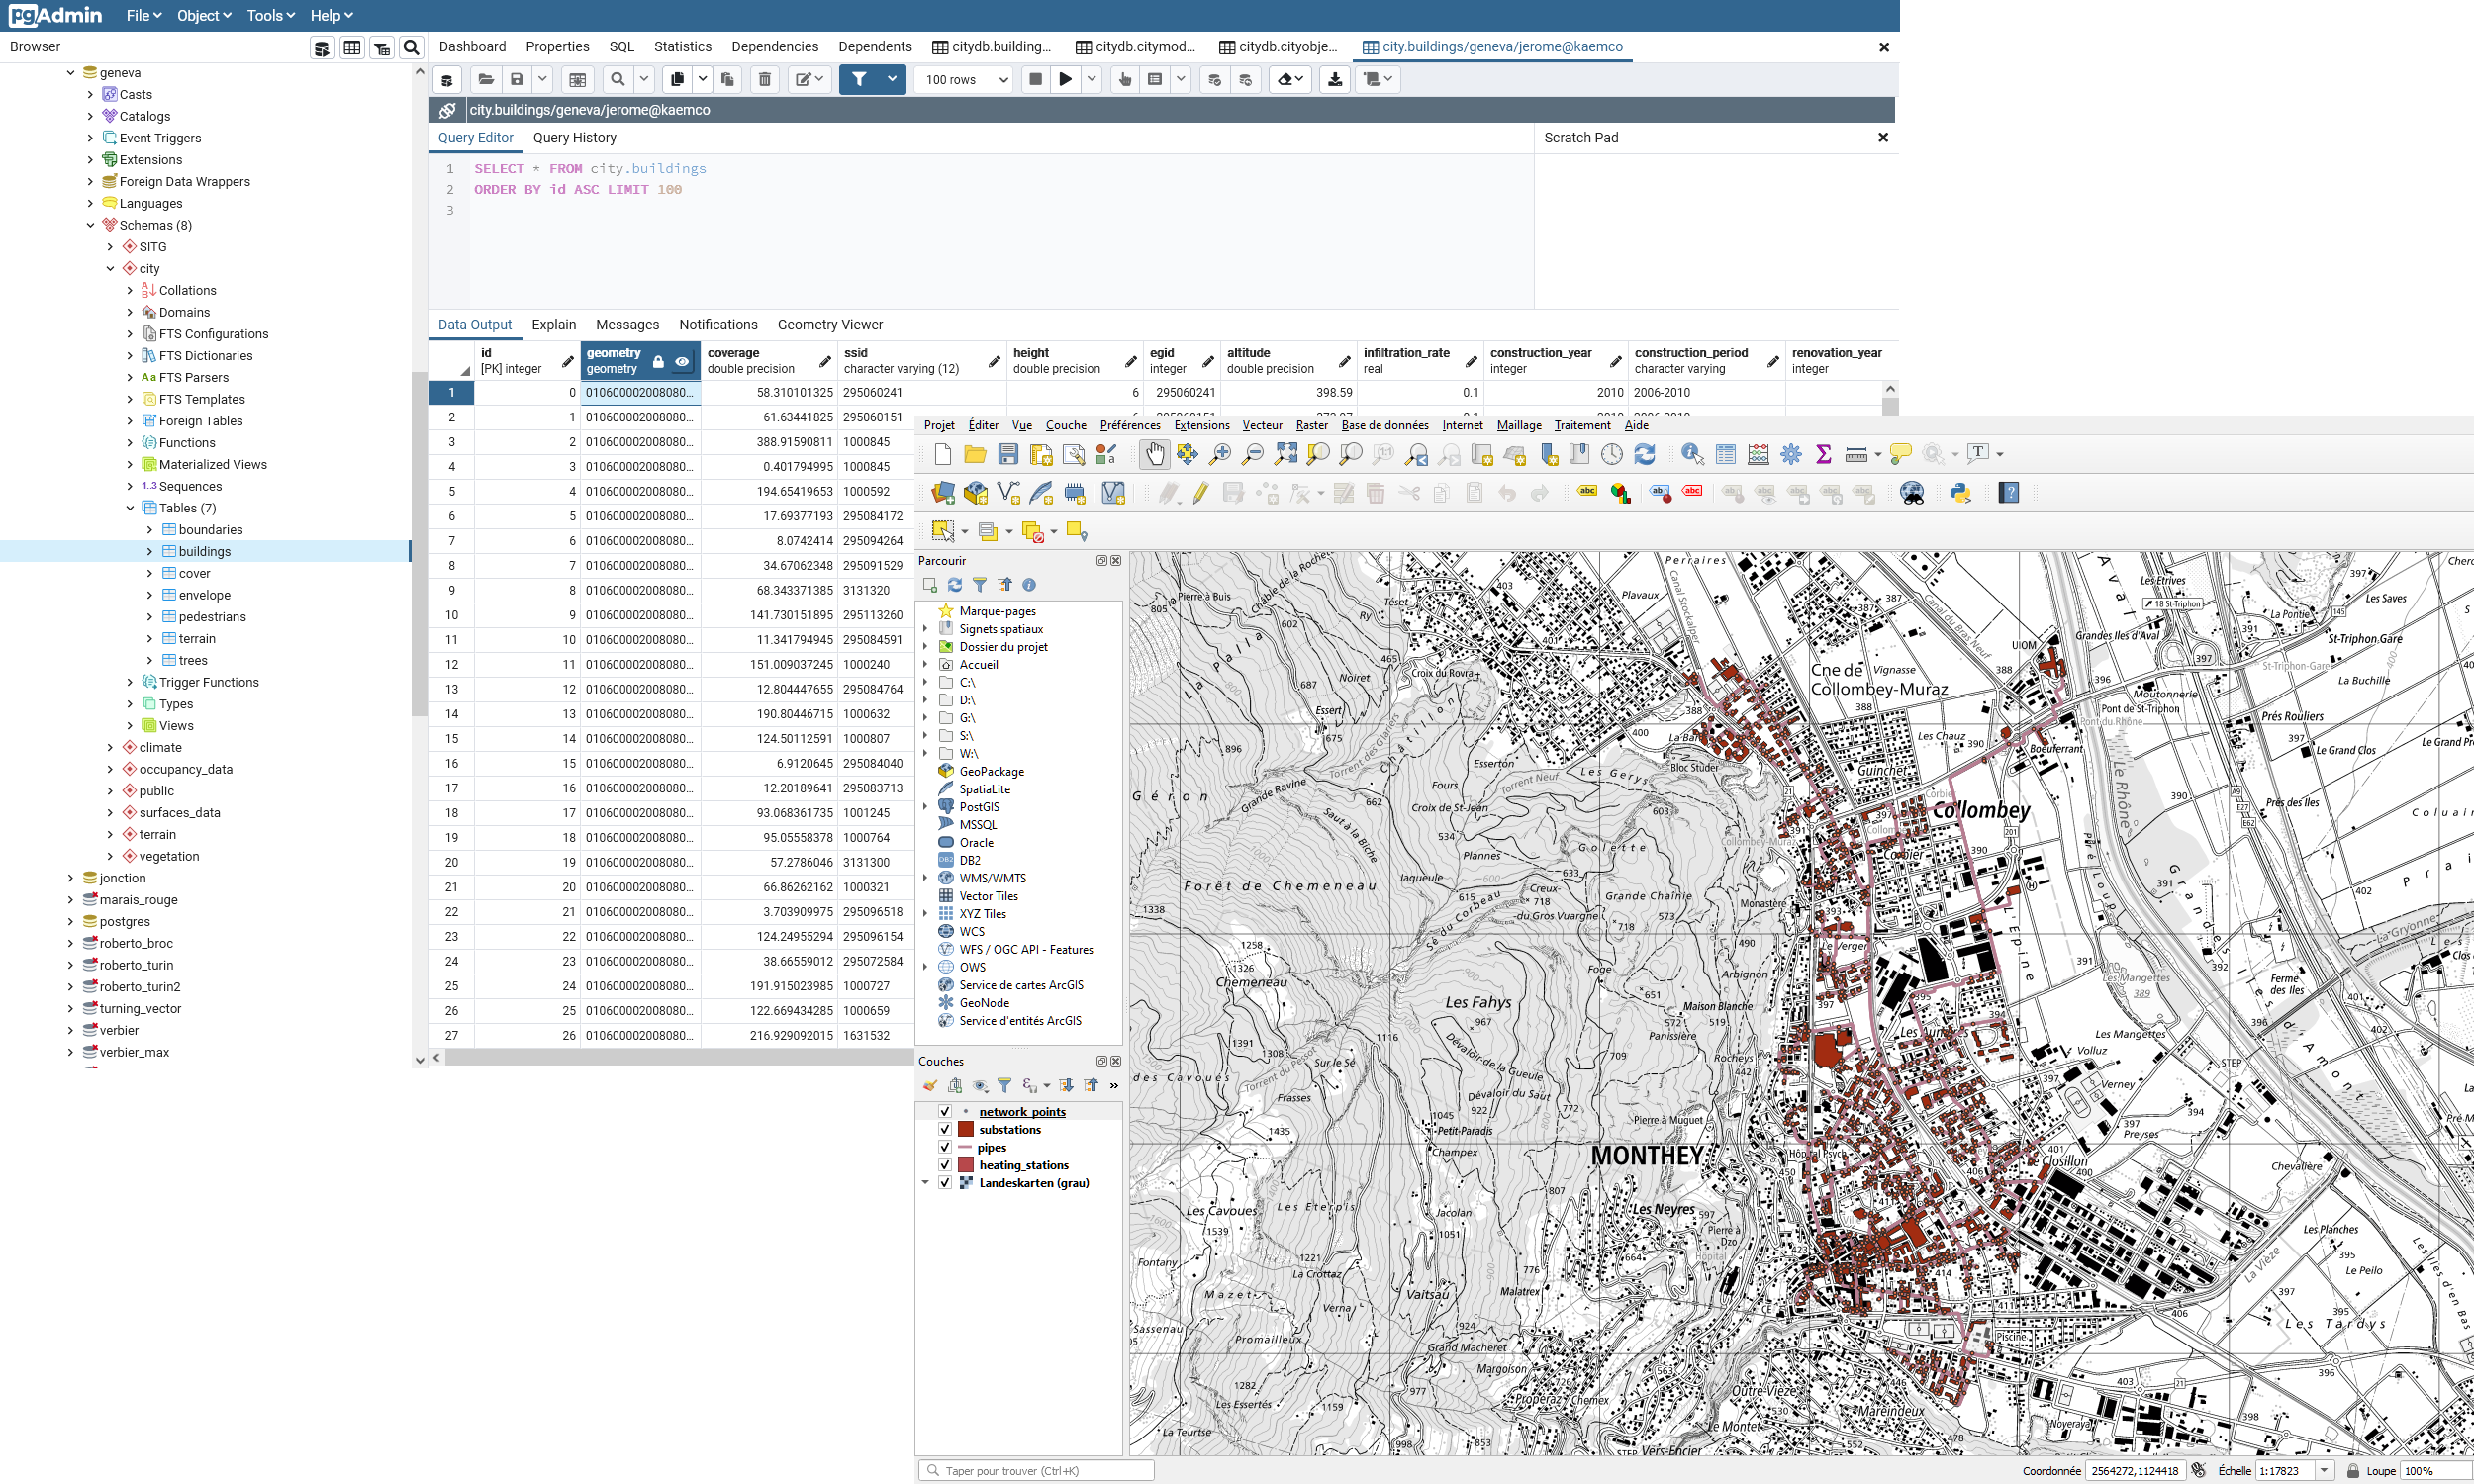Click the heating_stations red color swatch
This screenshot has width=2474, height=1484.
(x=966, y=1166)
